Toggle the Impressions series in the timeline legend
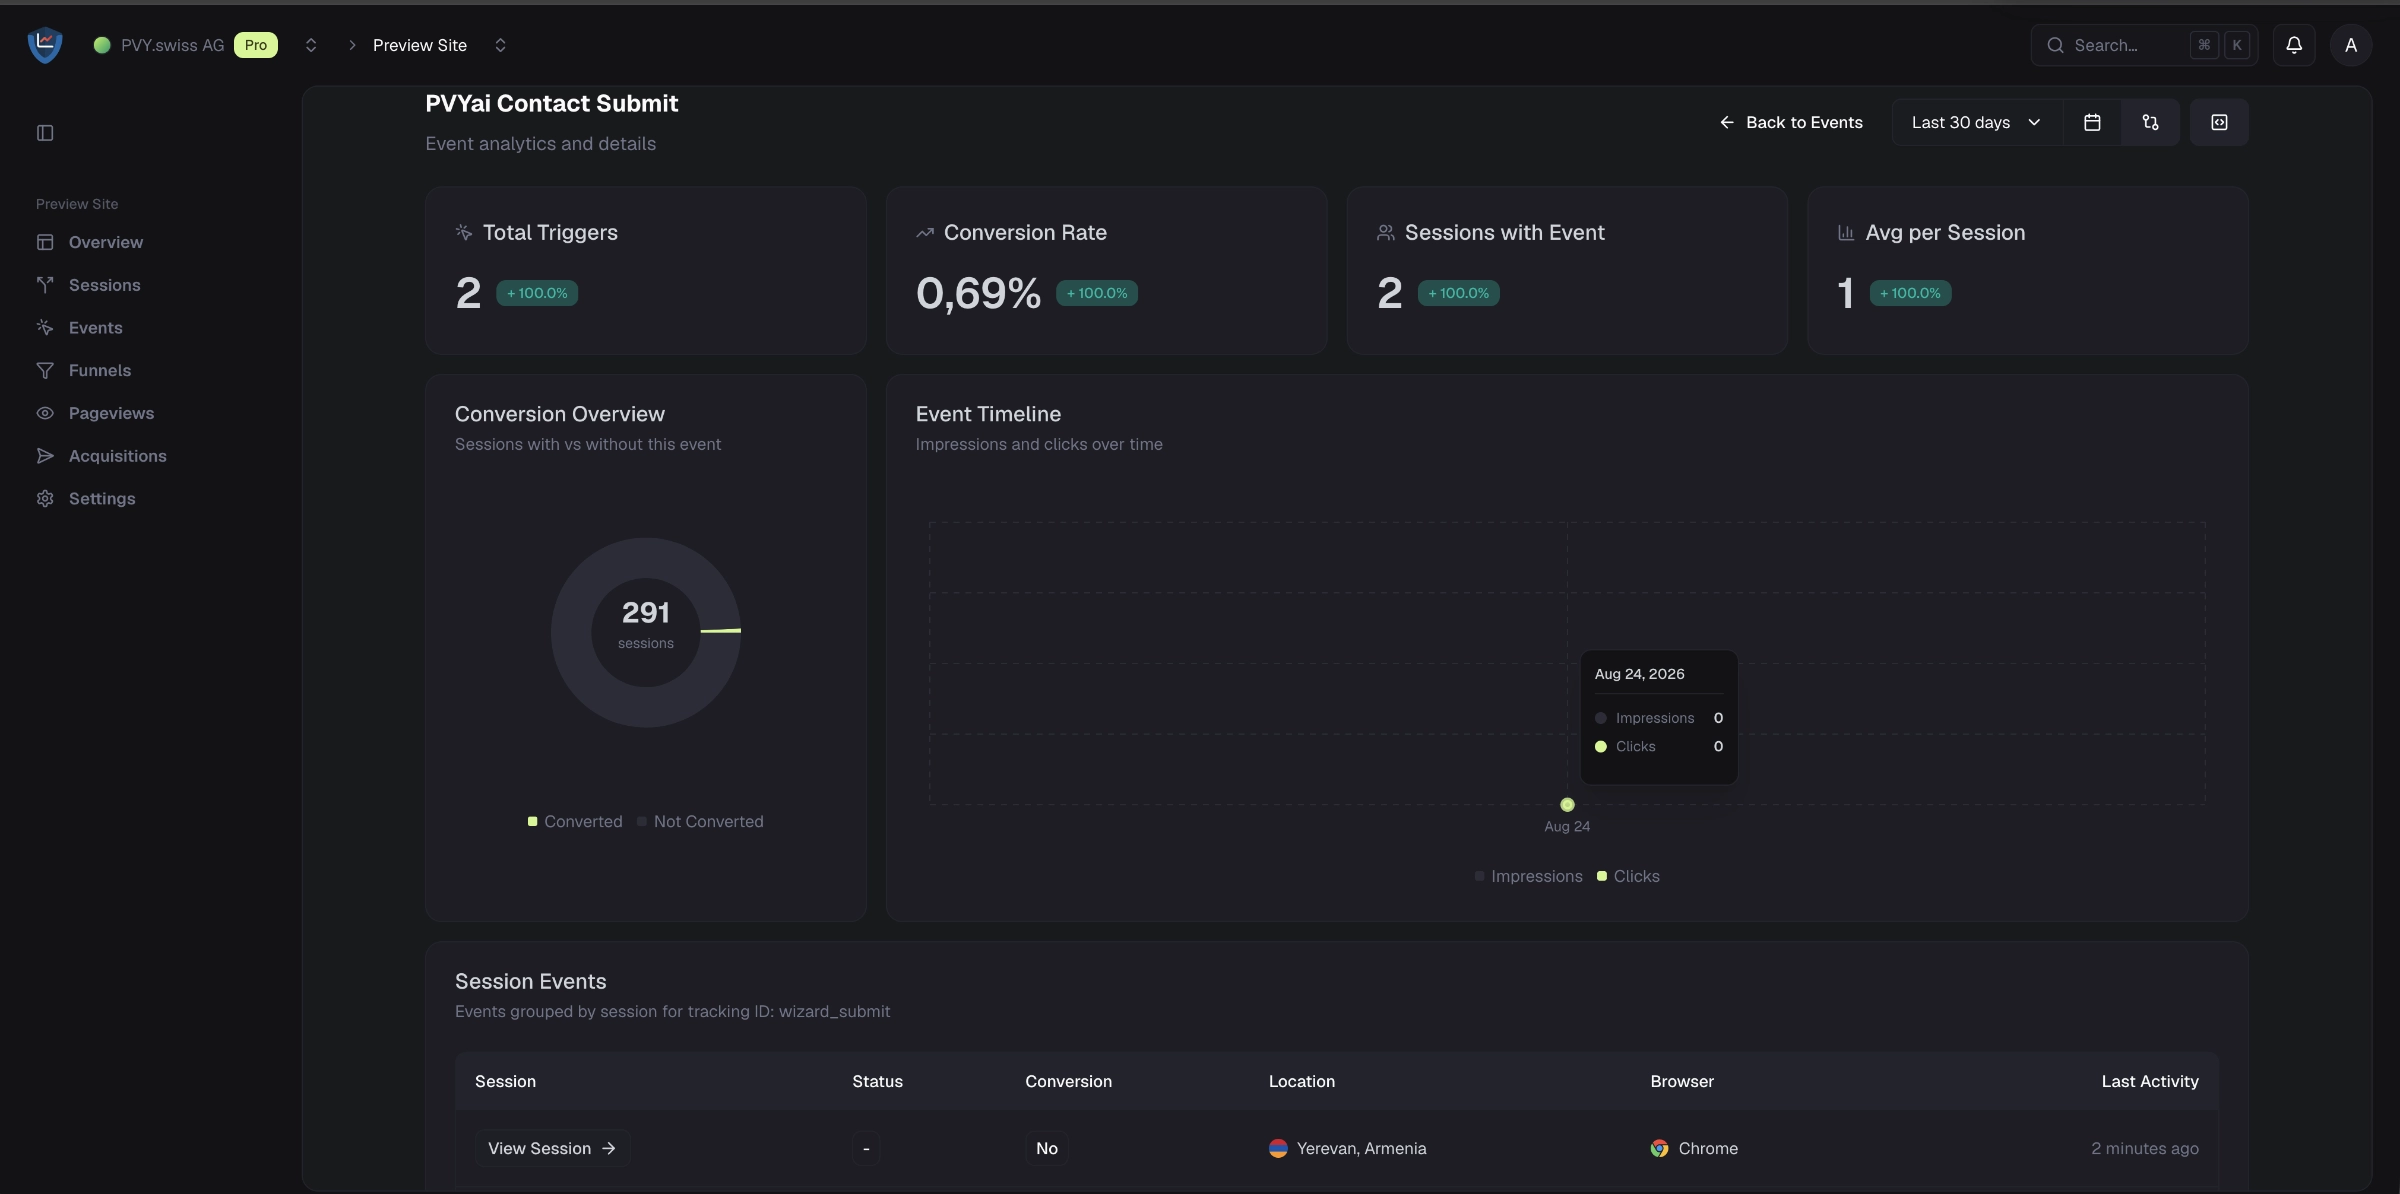 pos(1529,876)
